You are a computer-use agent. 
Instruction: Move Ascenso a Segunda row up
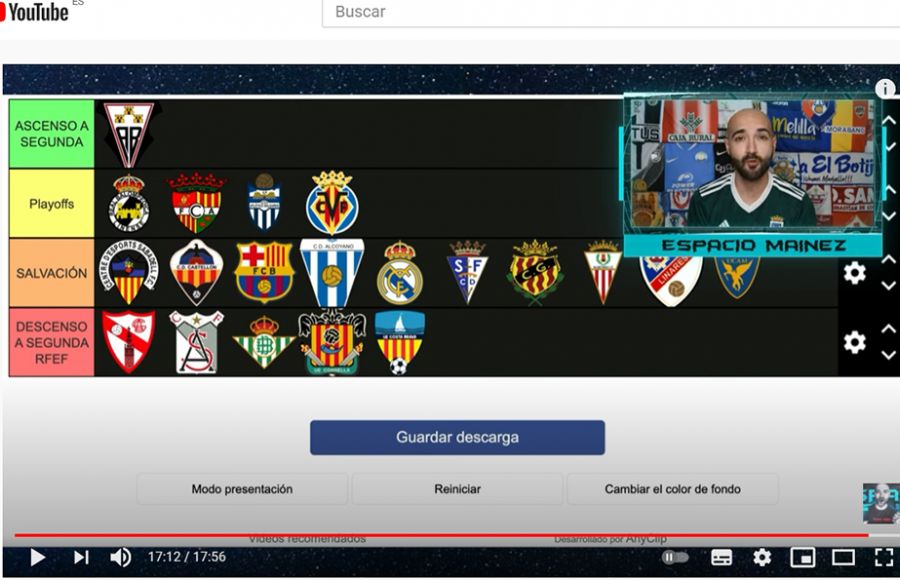point(889,121)
